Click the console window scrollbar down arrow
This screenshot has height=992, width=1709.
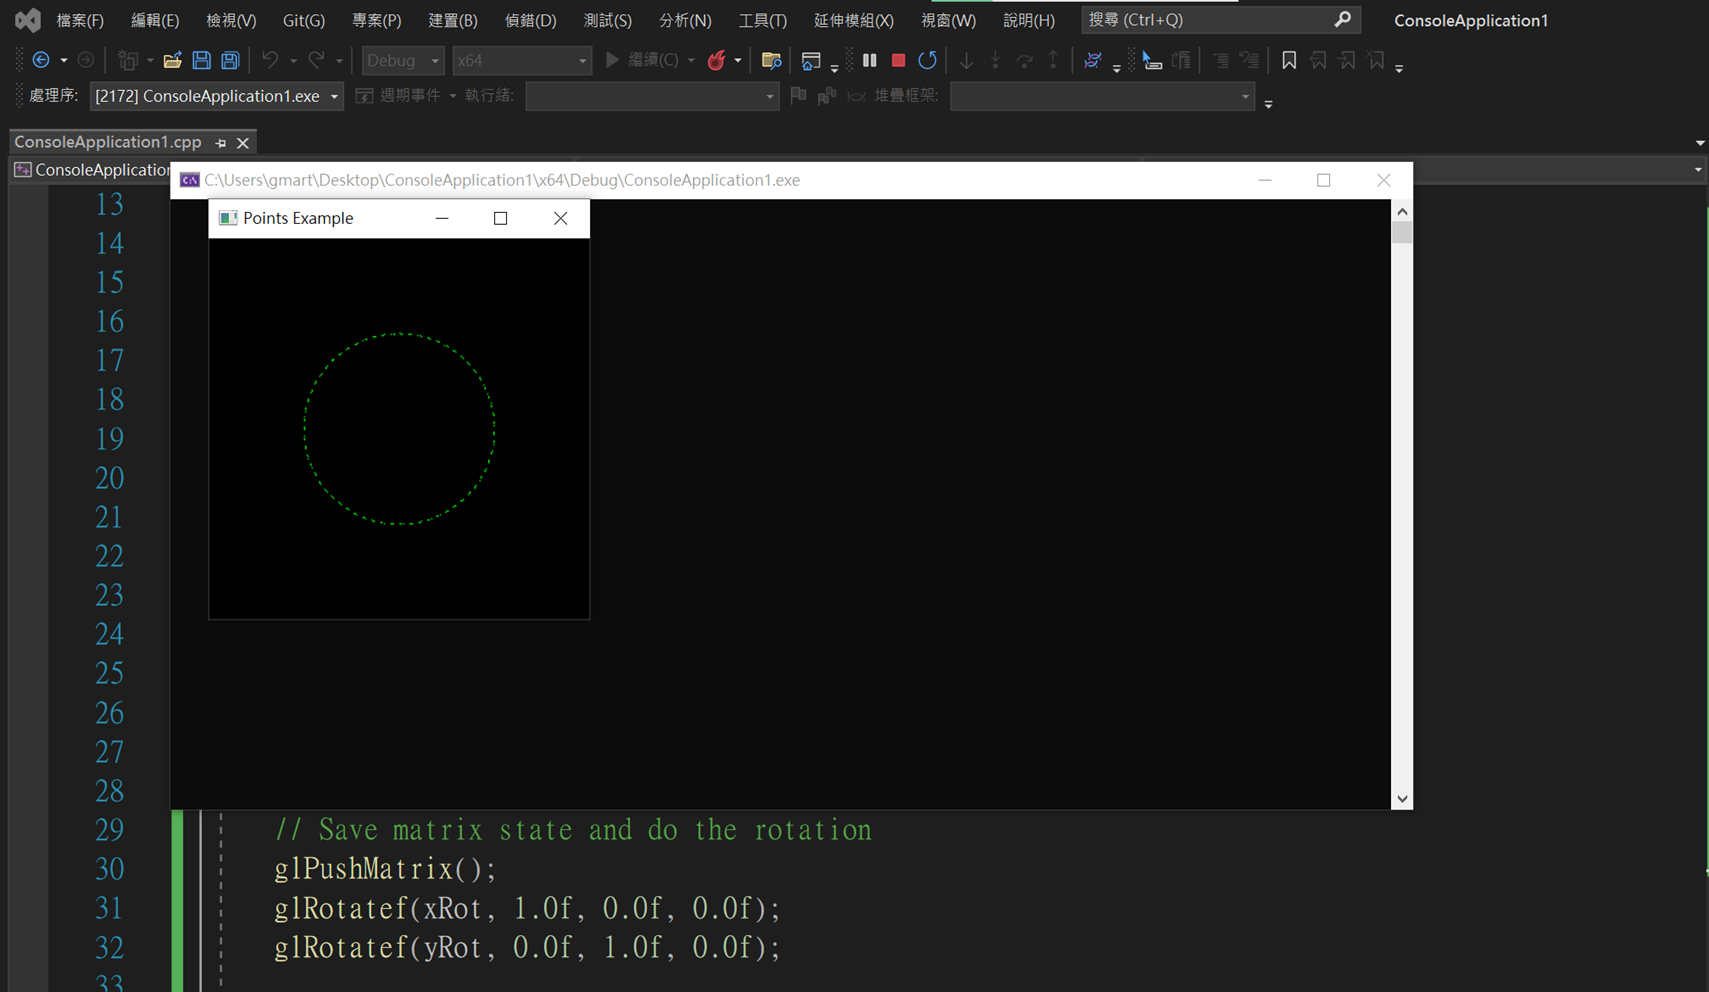click(x=1402, y=798)
